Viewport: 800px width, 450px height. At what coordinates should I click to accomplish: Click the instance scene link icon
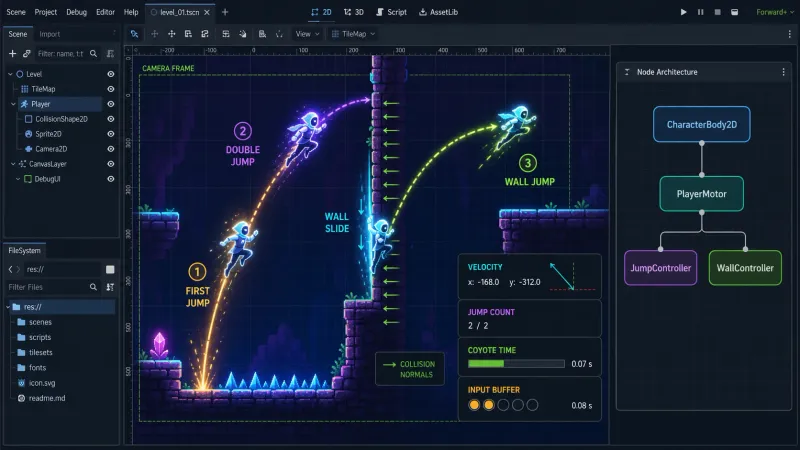point(27,54)
